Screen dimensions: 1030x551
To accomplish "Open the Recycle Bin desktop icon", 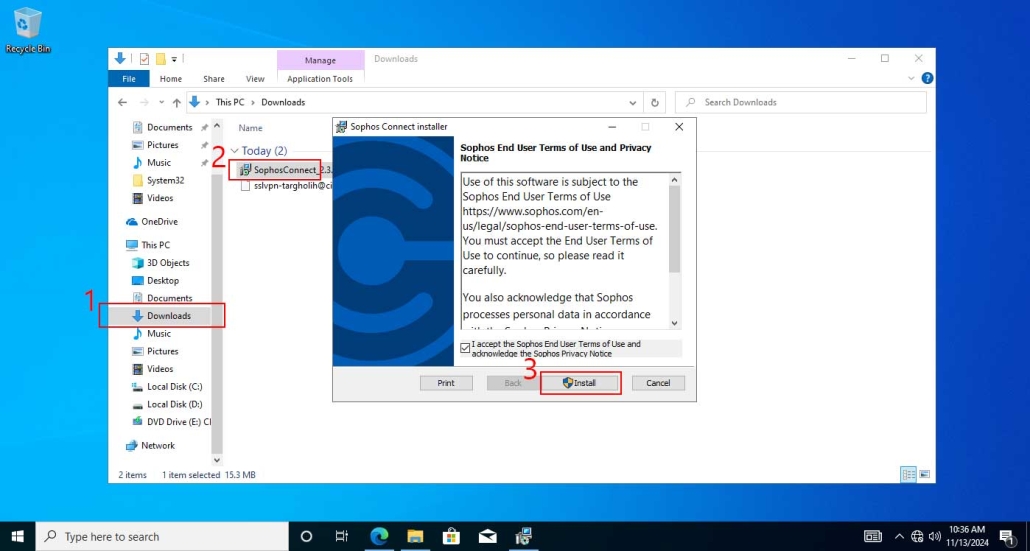I will (x=28, y=31).
